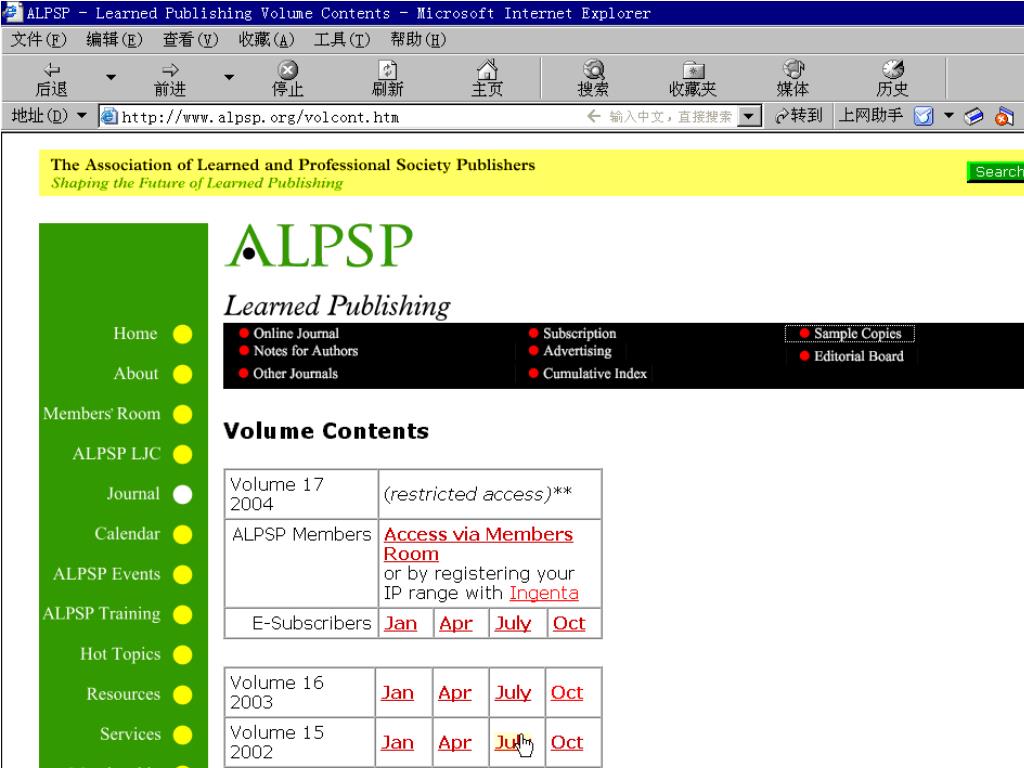
Task: Open the Online Journal link
Action: (296, 333)
